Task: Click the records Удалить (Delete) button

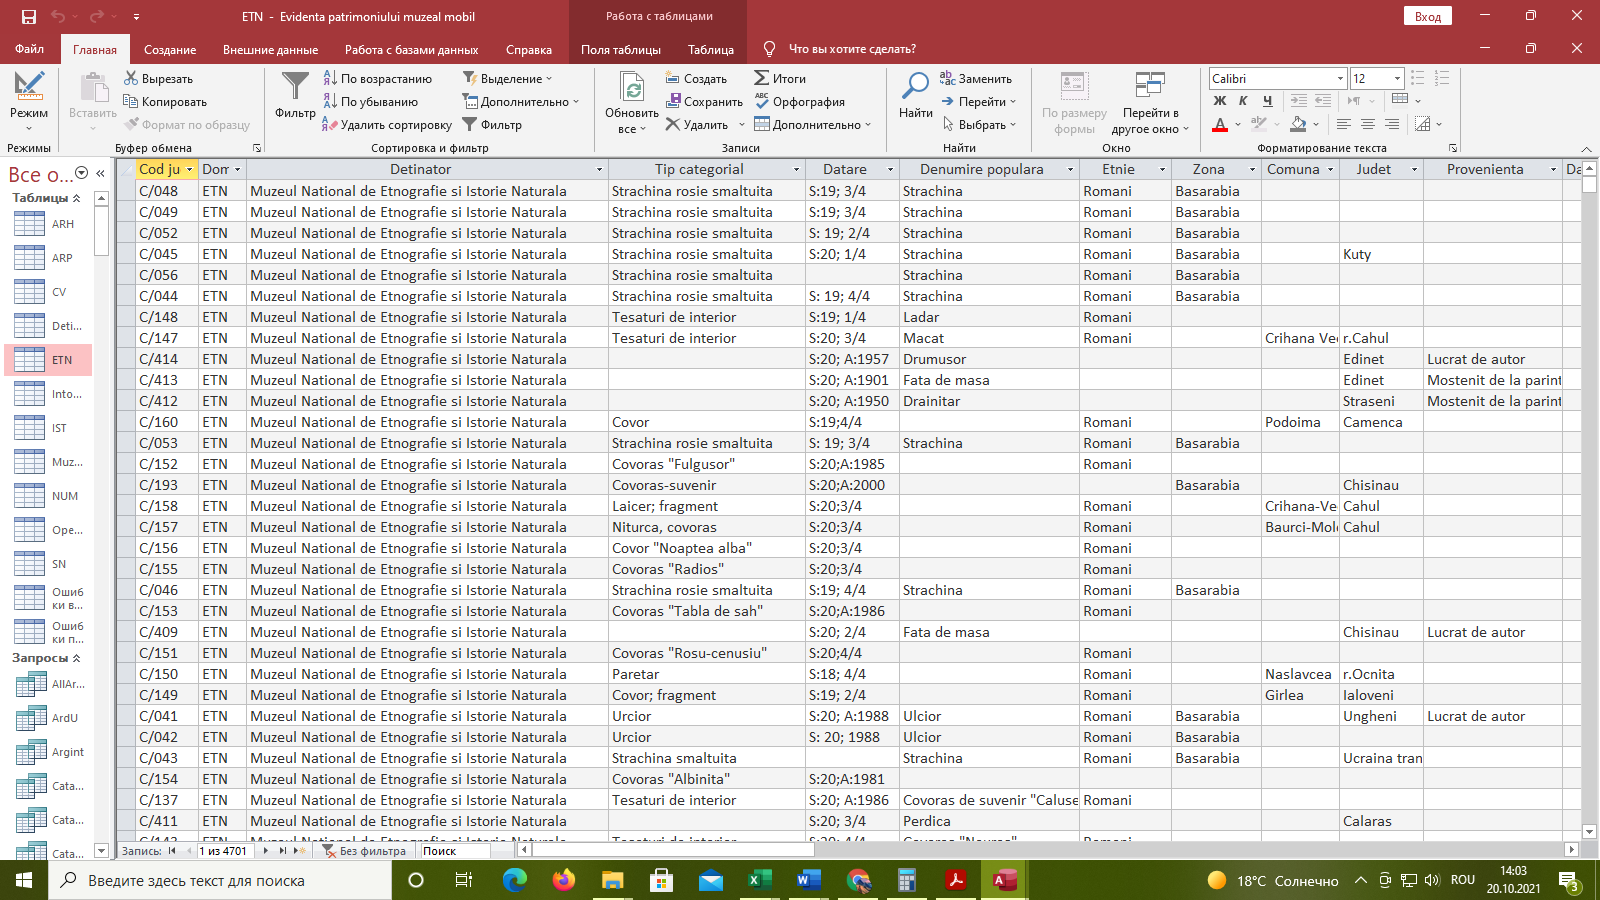Action: click(x=698, y=124)
